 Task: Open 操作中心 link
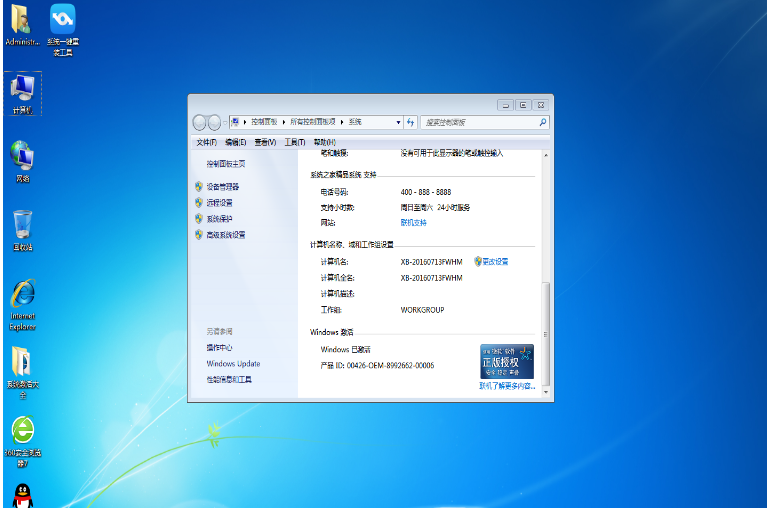[219, 348]
